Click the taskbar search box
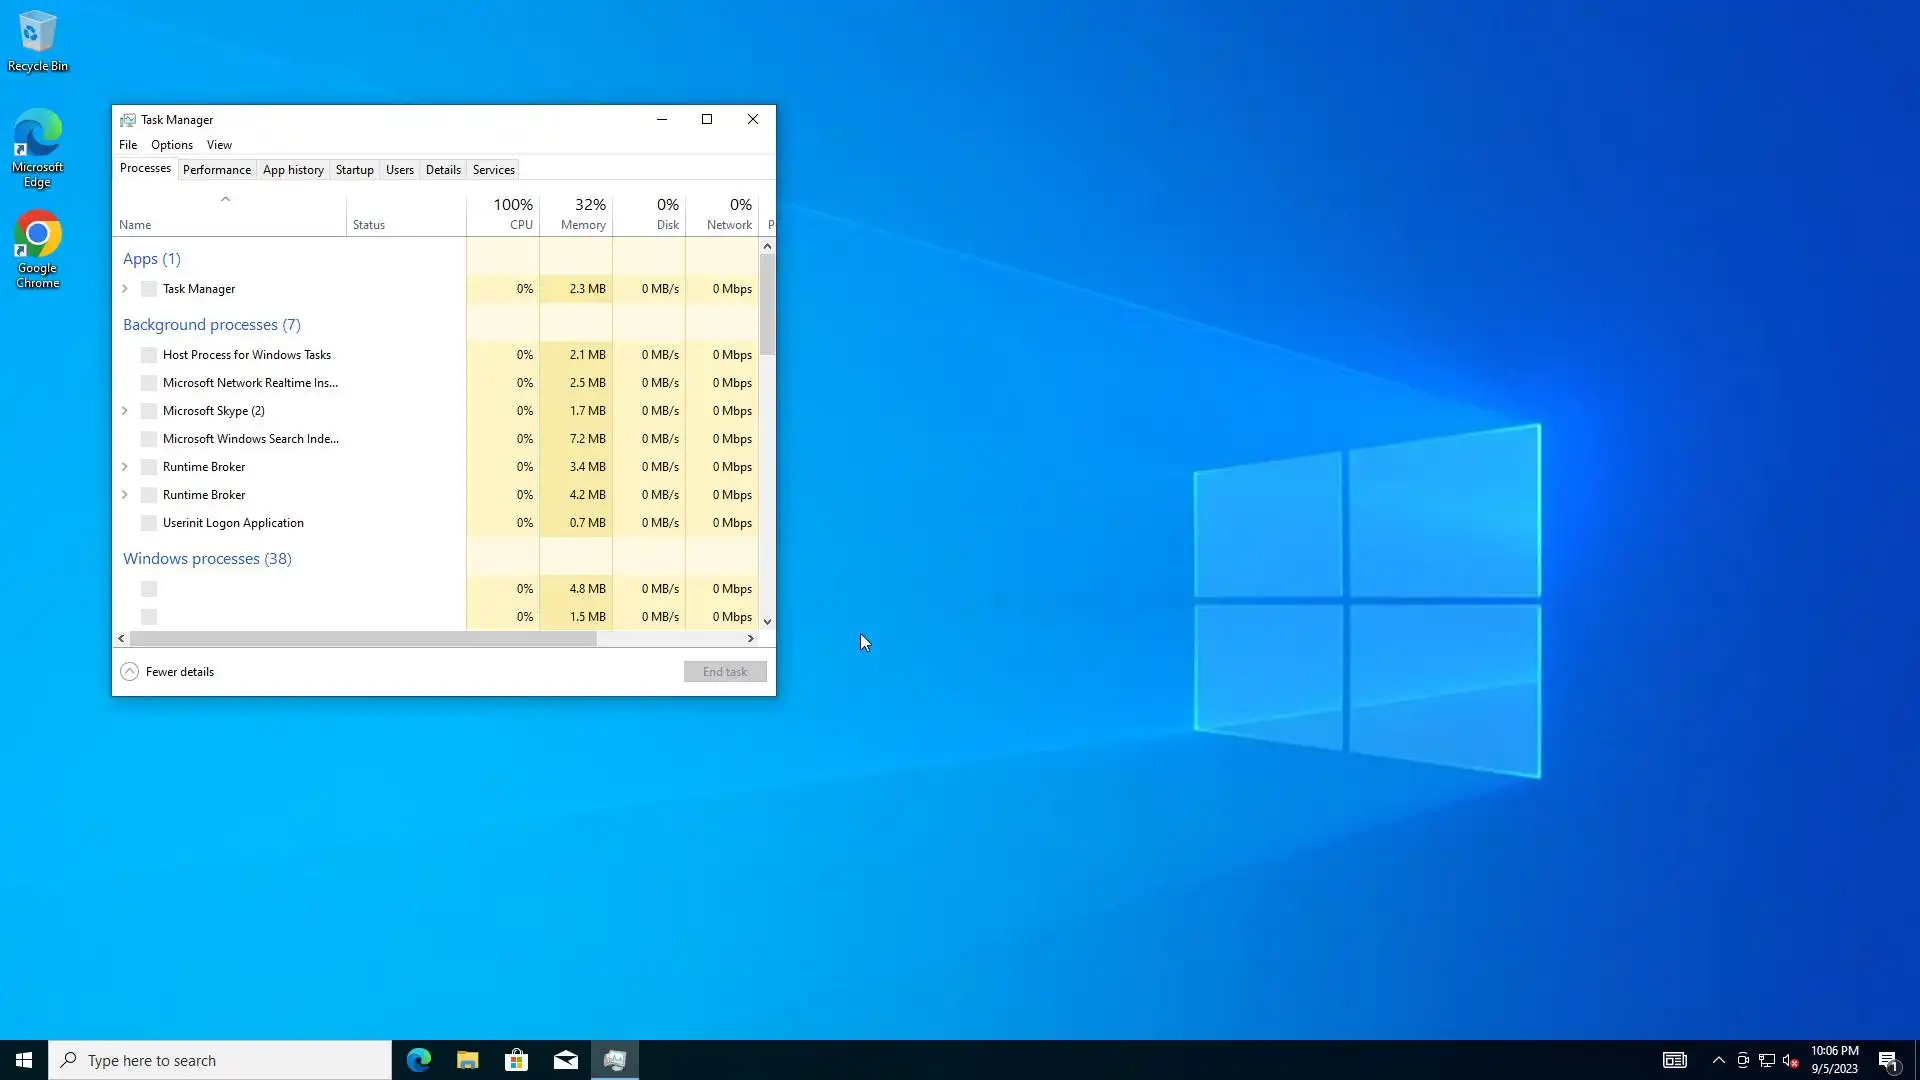The width and height of the screenshot is (1920, 1080). pyautogui.click(x=220, y=1060)
